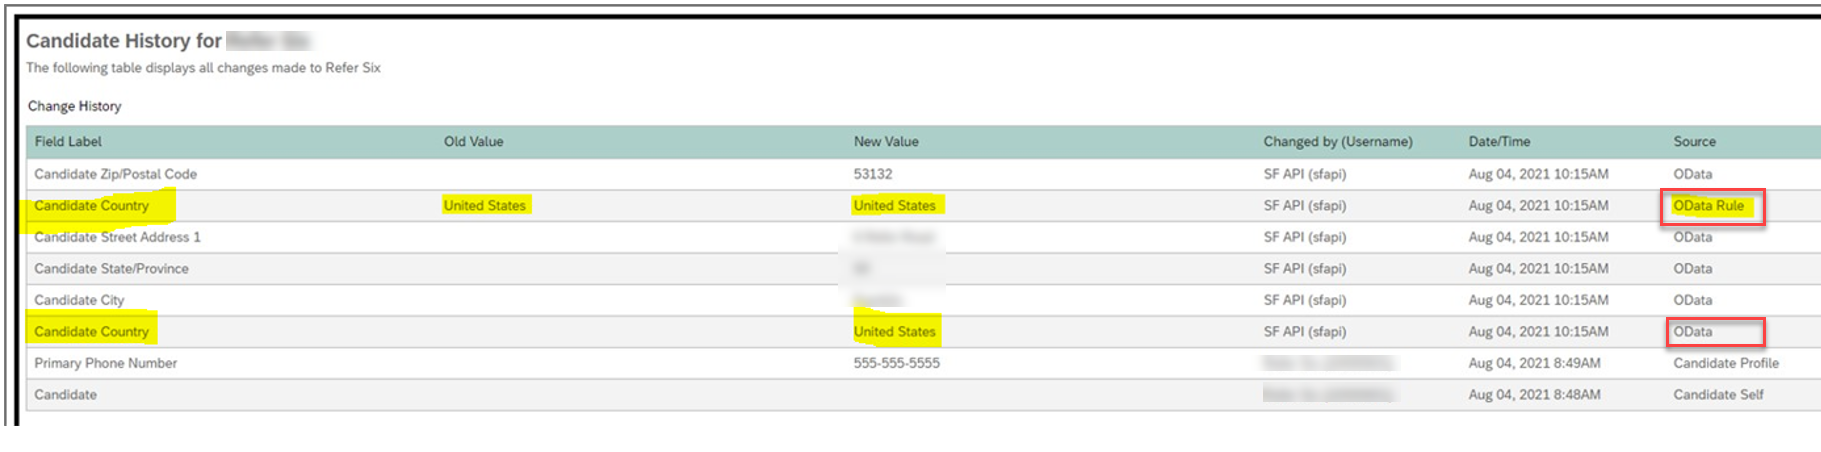This screenshot has width=1821, height=452.
Task: Click the Field Label column header
Action: (x=68, y=142)
